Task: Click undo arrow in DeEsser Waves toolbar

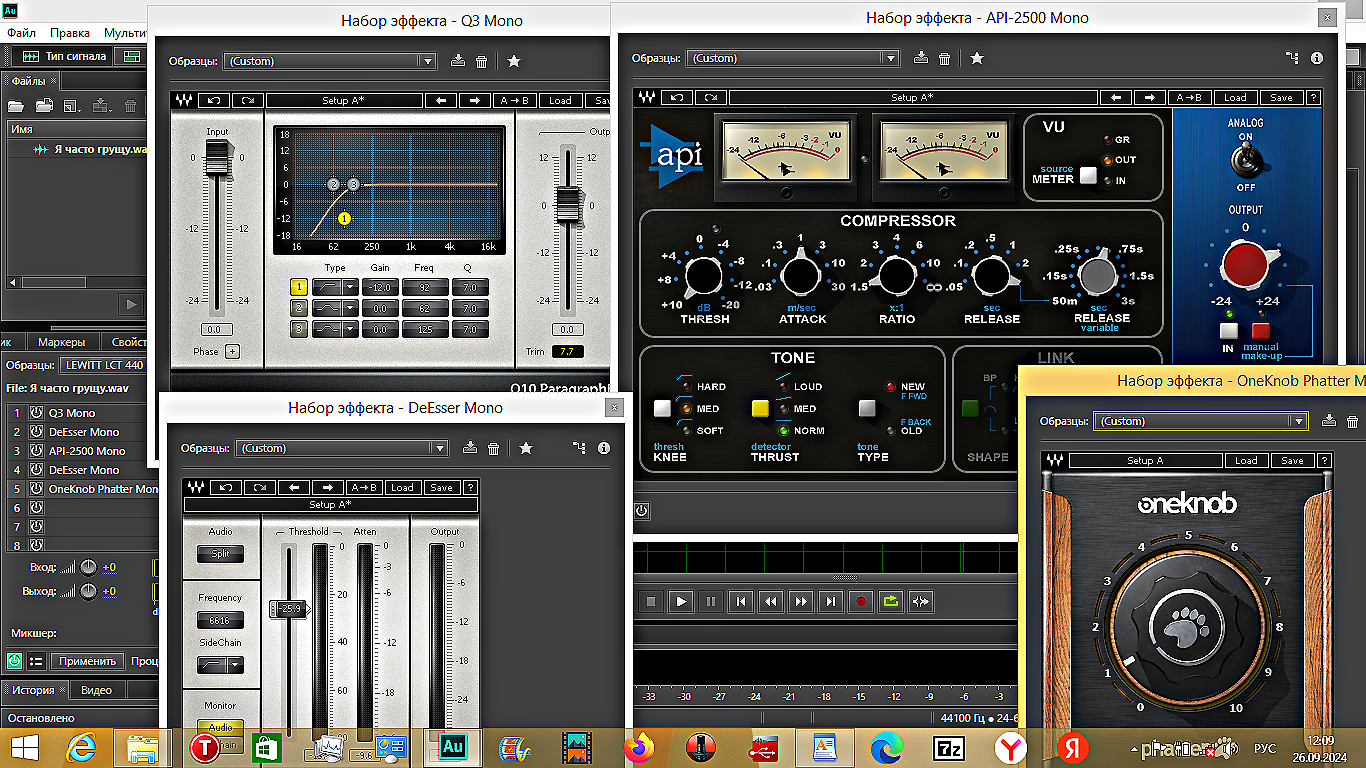Action: pyautogui.click(x=226, y=488)
